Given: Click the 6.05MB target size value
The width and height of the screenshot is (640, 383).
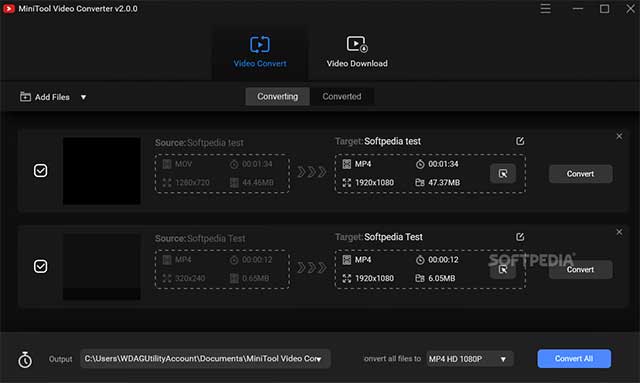Looking at the screenshot, I should (x=442, y=278).
